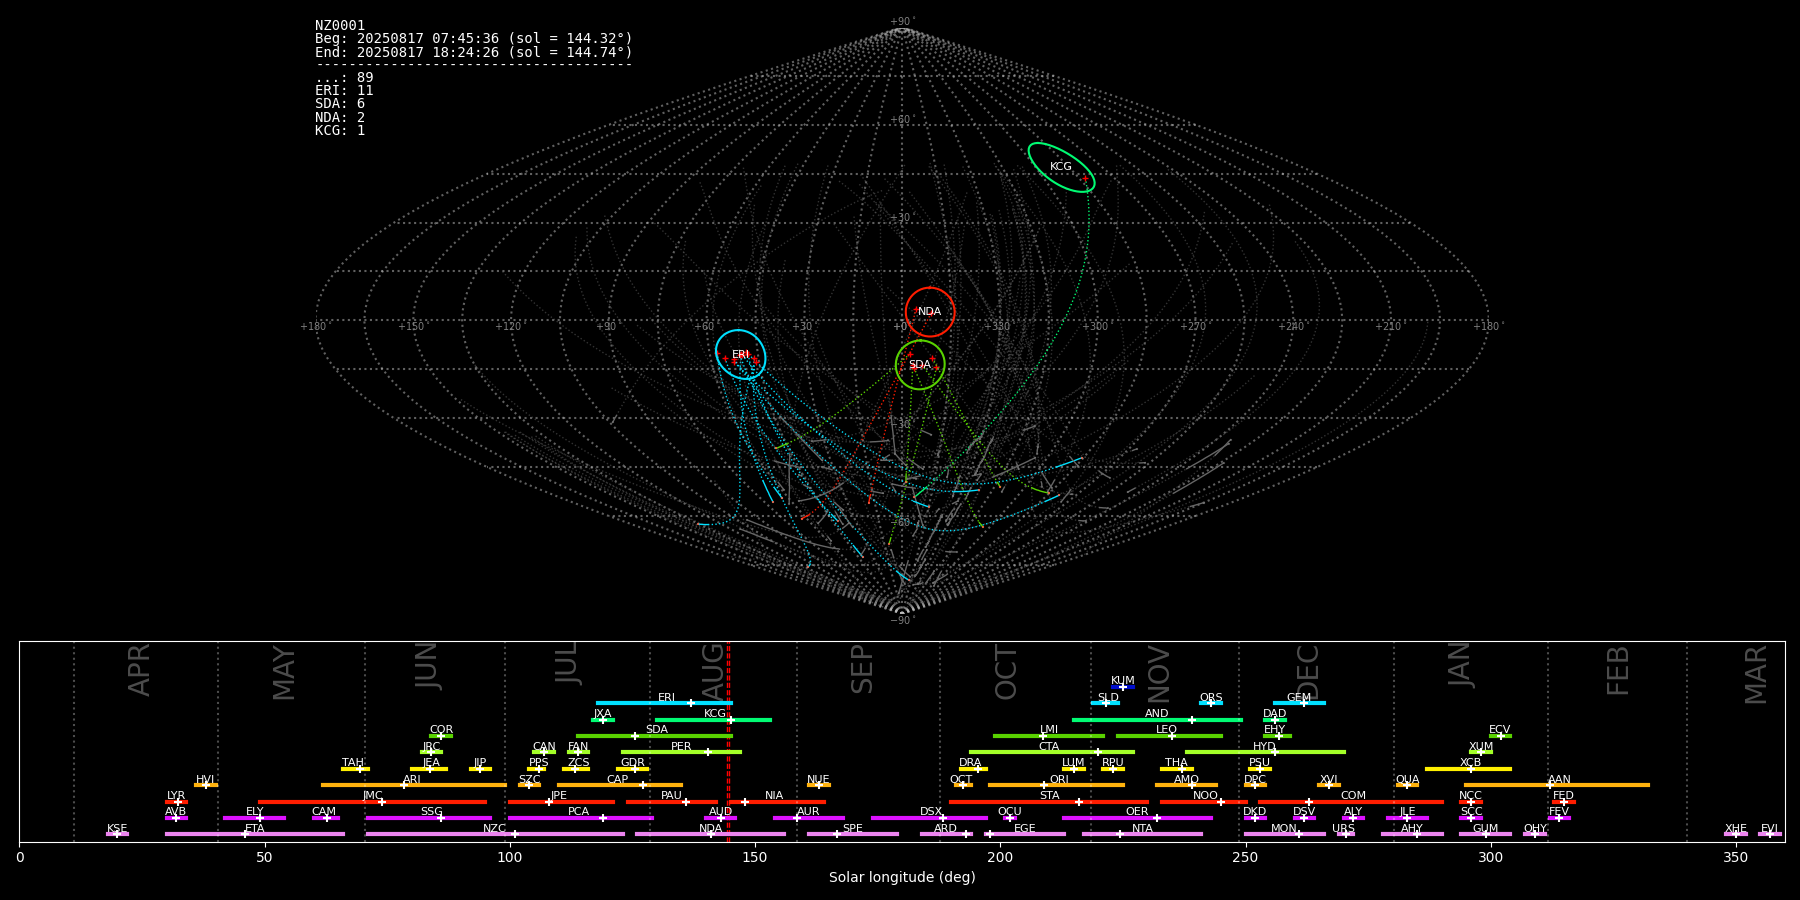Click the LEO shower bar in the timeline
Image resolution: width=1800 pixels, height=900 pixels.
tap(1169, 736)
